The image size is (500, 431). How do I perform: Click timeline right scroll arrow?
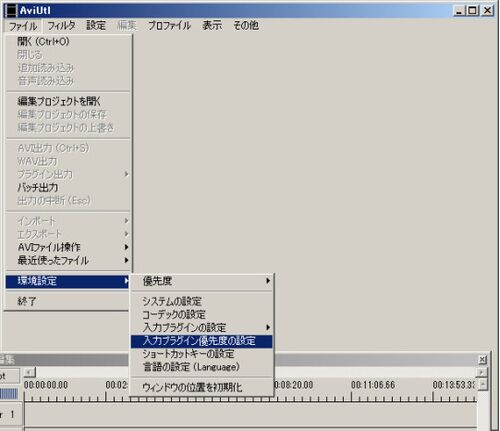coord(481,372)
